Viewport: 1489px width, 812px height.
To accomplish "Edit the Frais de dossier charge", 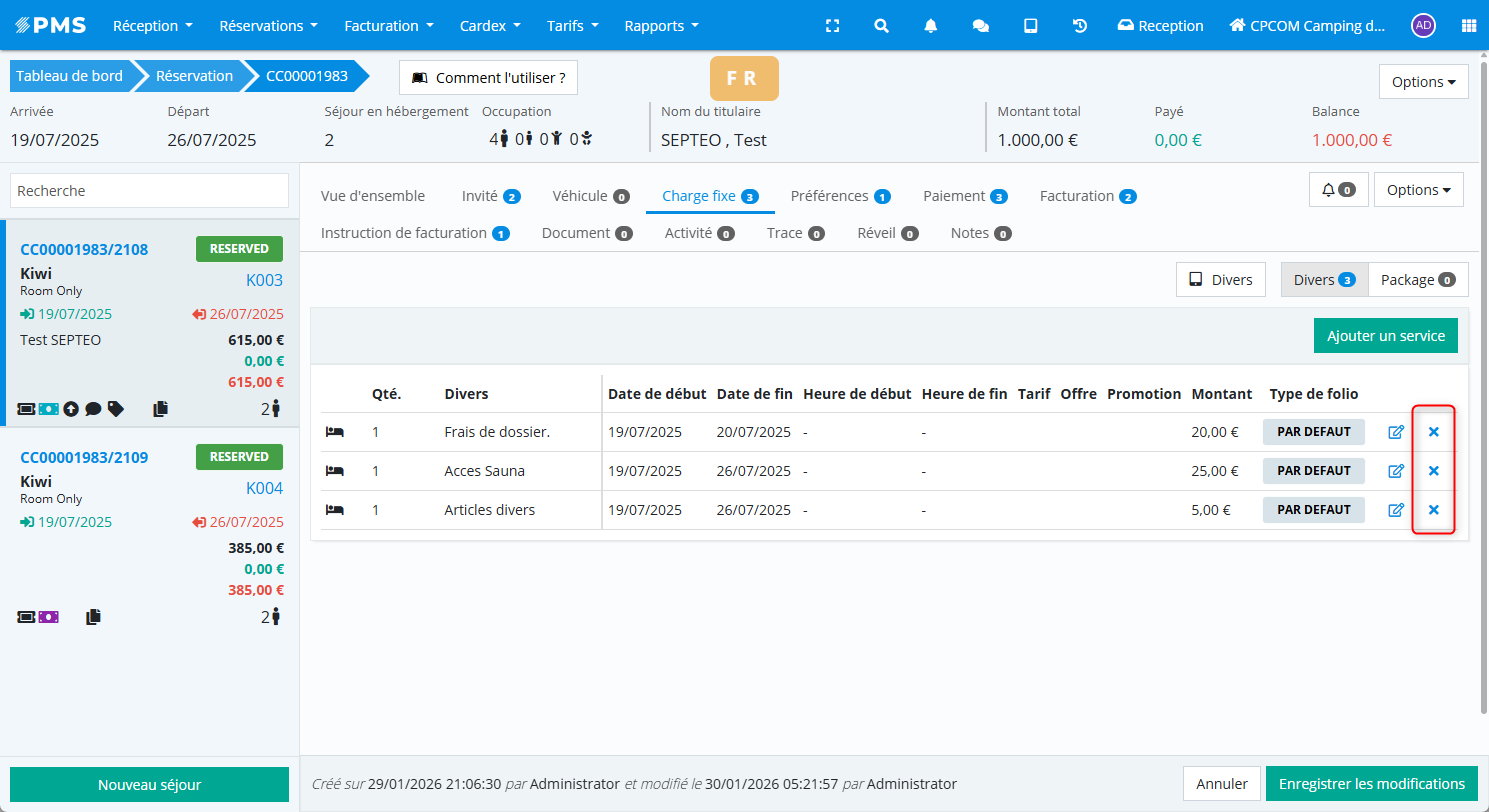I will (1396, 432).
